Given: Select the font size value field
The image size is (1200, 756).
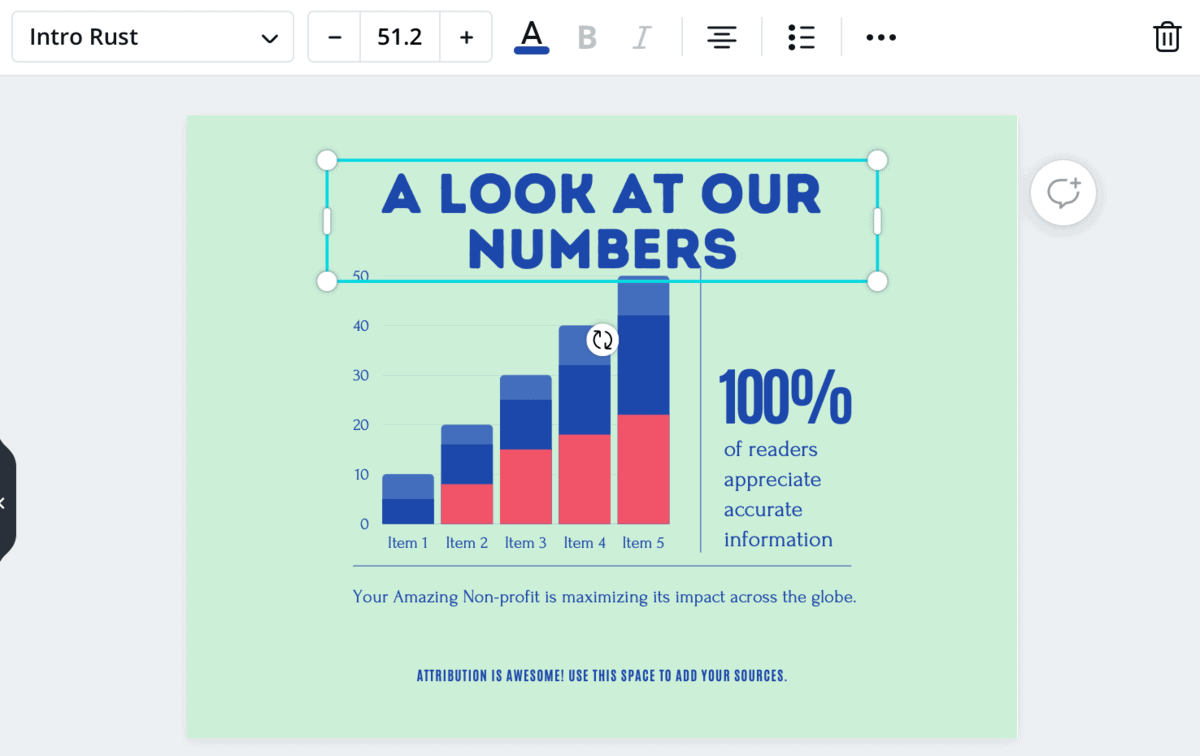Looking at the screenshot, I should pos(400,36).
